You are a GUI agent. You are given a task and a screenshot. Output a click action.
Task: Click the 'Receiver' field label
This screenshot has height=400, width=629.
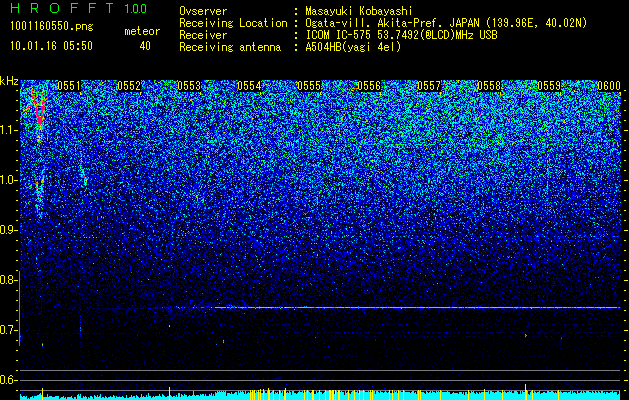pos(203,35)
